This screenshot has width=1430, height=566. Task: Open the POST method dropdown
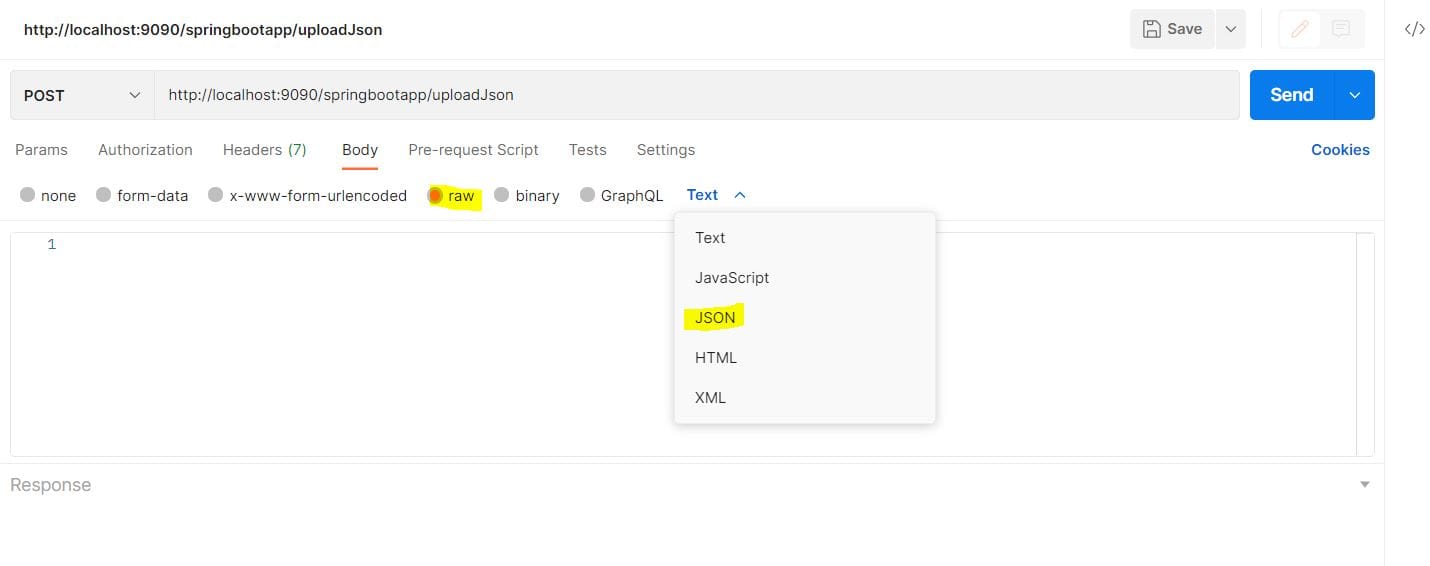point(82,95)
